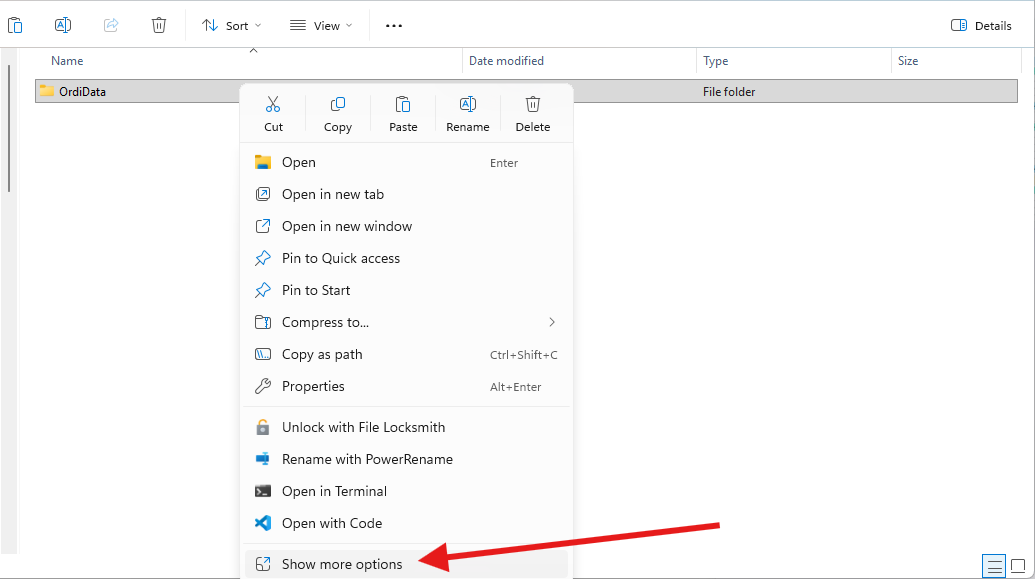Screen dimensions: 1035x579
Task: Choose Open in new window
Action: click(x=406, y=226)
